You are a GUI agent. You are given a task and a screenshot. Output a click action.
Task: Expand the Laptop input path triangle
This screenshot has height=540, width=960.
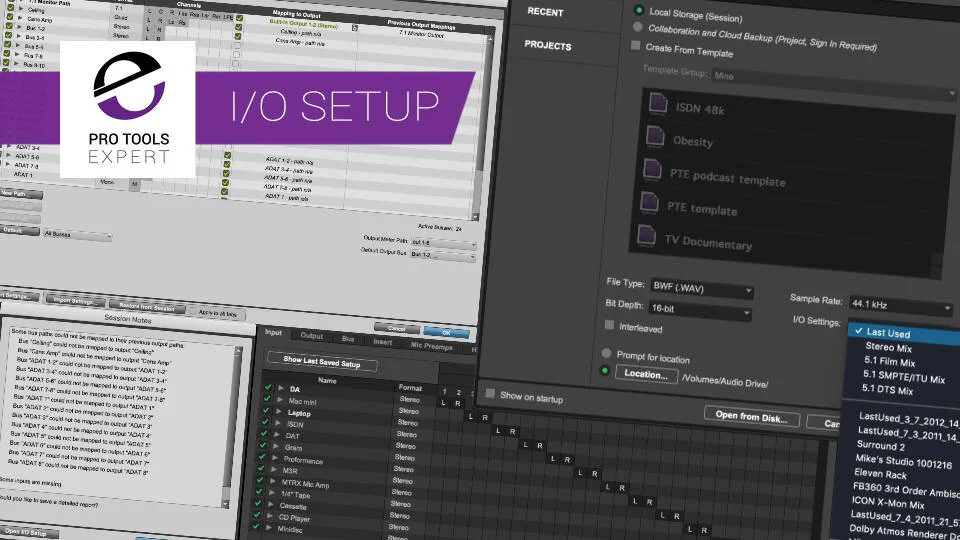(279, 411)
